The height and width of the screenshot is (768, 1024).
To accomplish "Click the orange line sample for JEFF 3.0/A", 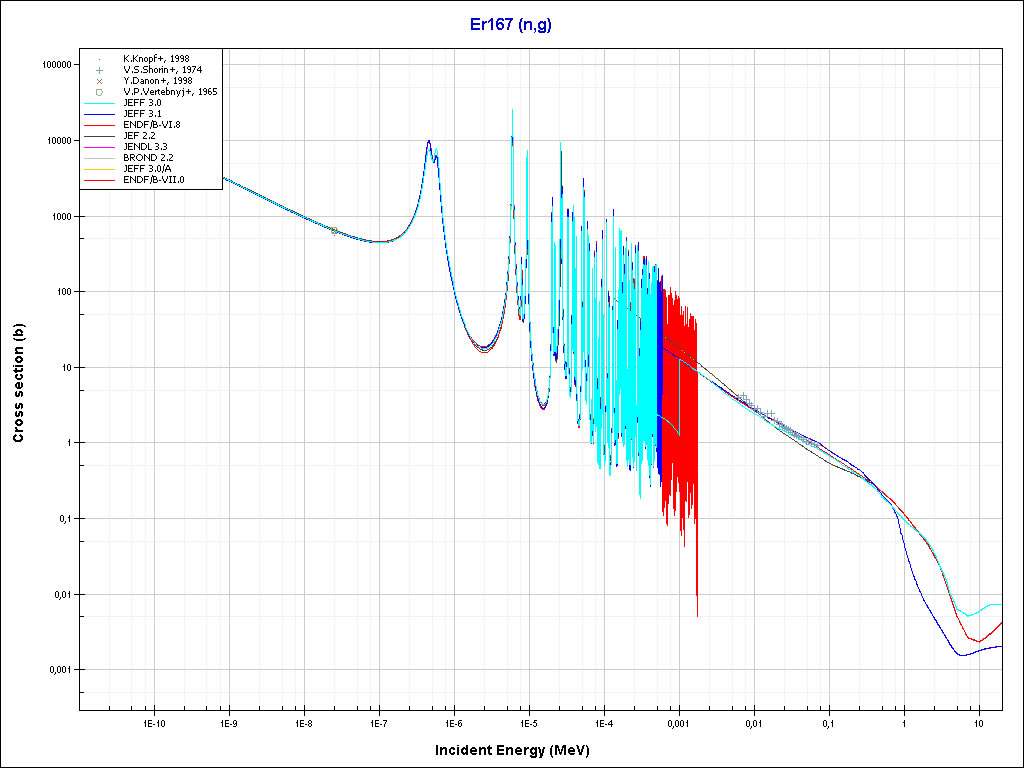I will (x=100, y=169).
